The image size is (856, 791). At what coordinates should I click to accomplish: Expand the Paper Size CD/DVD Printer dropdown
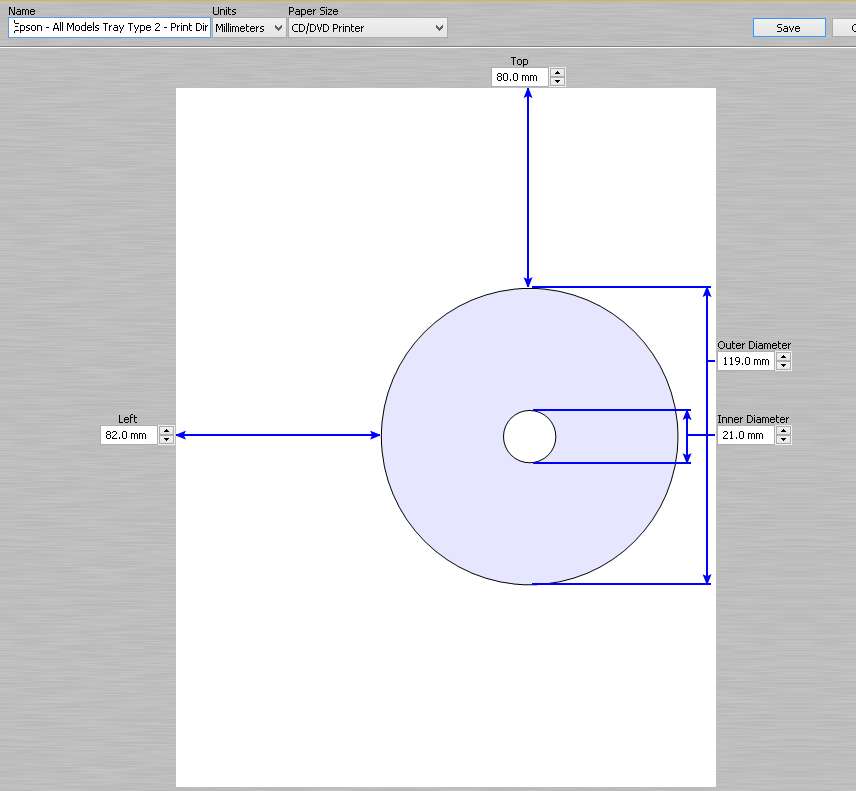(x=367, y=28)
